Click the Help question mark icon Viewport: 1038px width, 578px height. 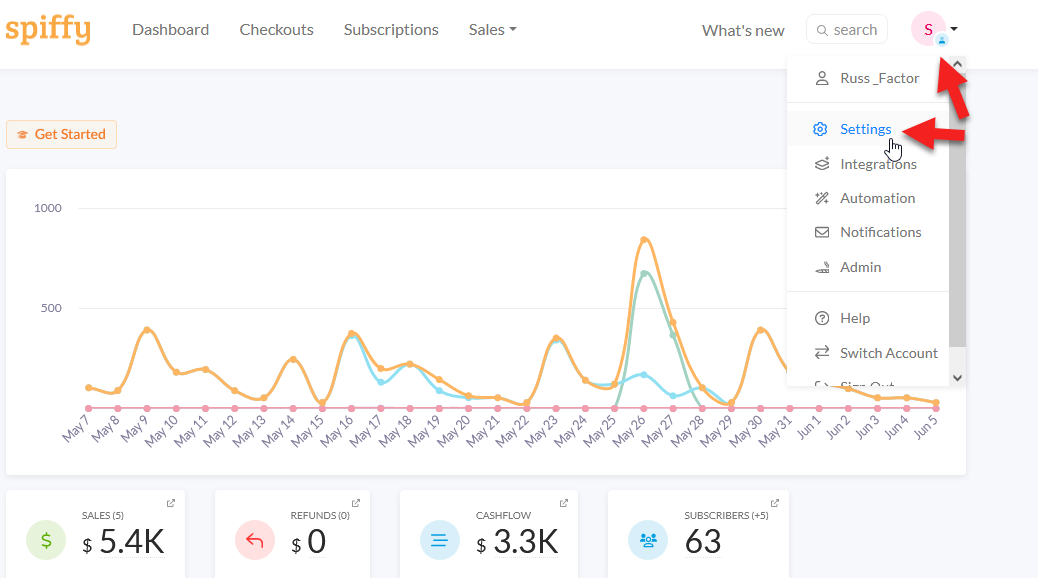822,318
